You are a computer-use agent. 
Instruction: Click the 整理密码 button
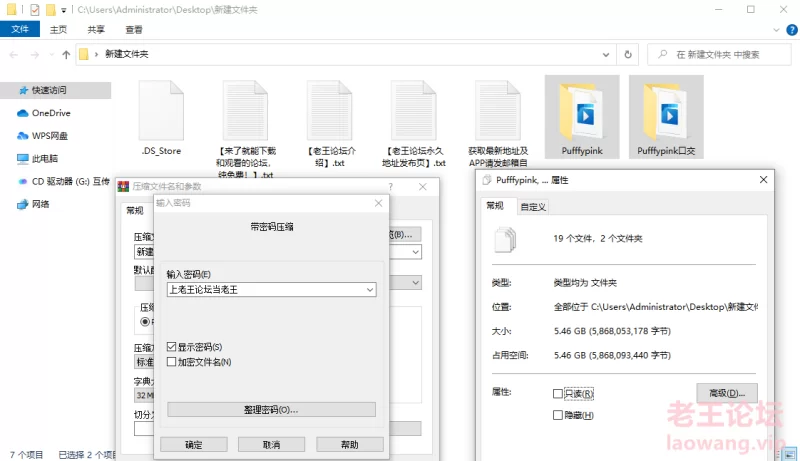271,410
